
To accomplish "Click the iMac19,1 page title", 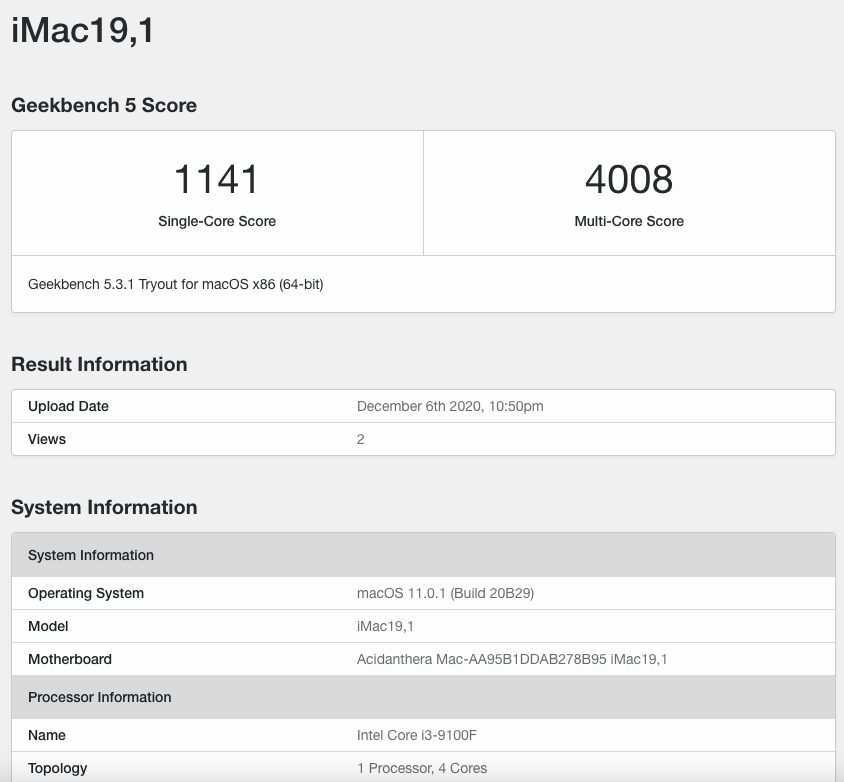I will pyautogui.click(x=83, y=30).
